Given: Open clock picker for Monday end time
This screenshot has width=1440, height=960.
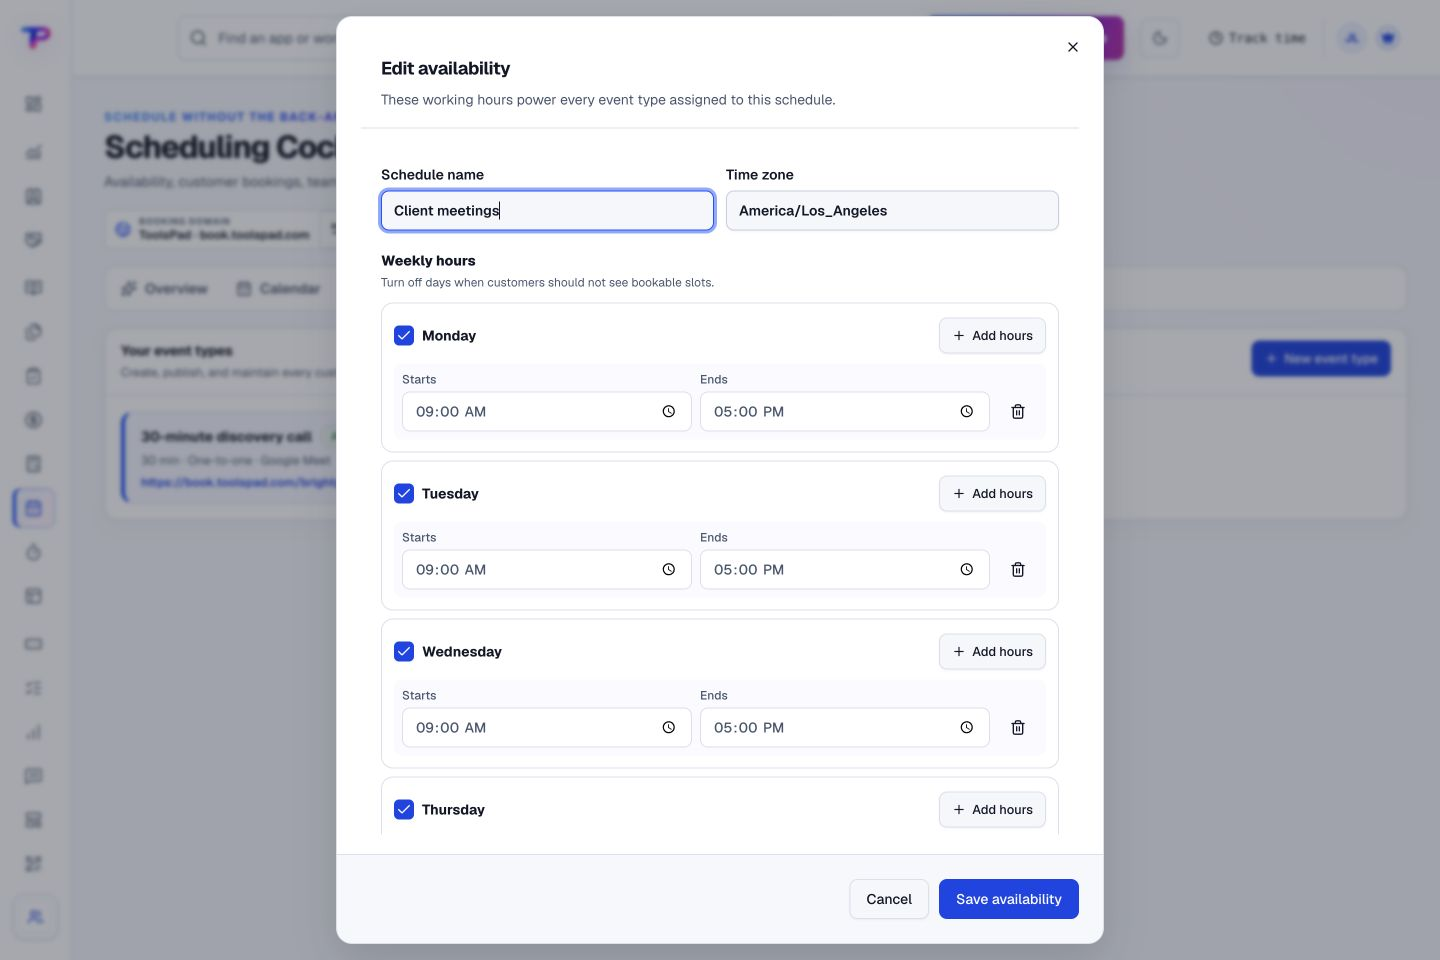Looking at the screenshot, I should [x=967, y=412].
